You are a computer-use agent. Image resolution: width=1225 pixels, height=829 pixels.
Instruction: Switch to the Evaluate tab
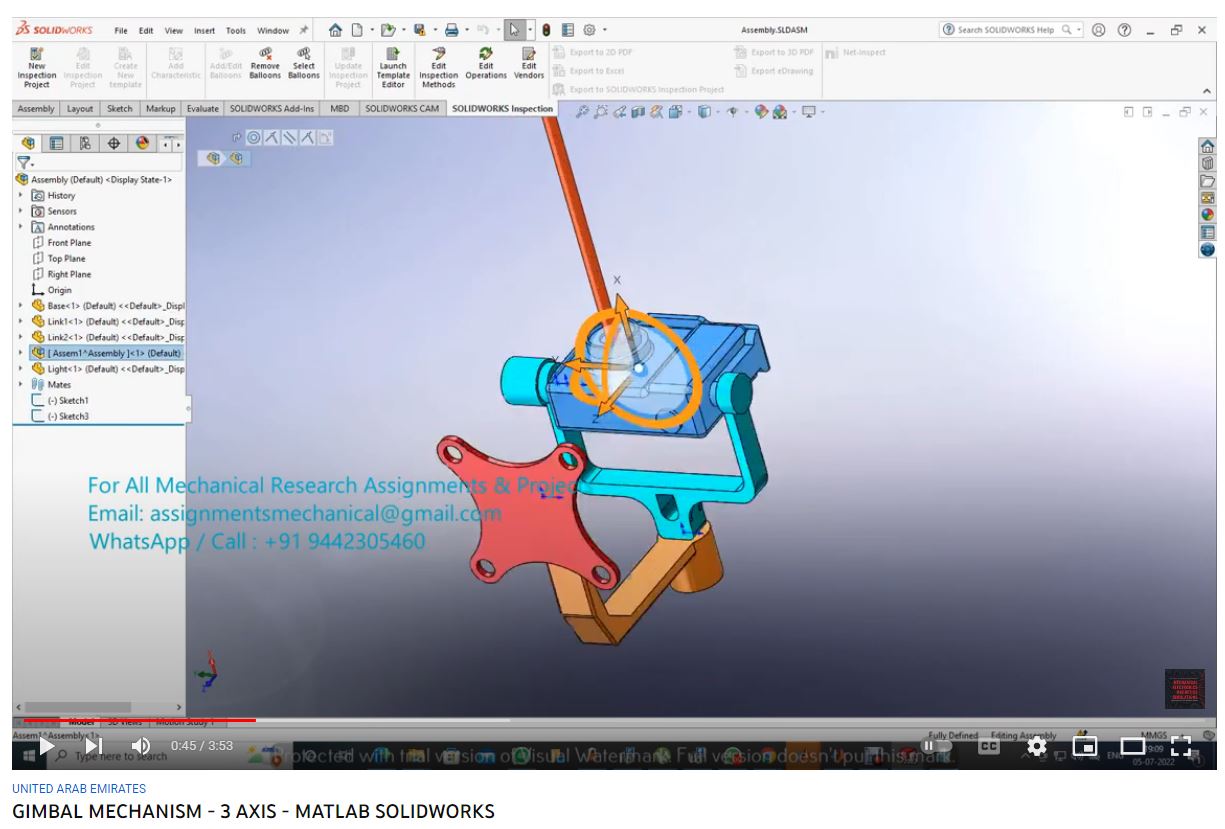point(203,108)
